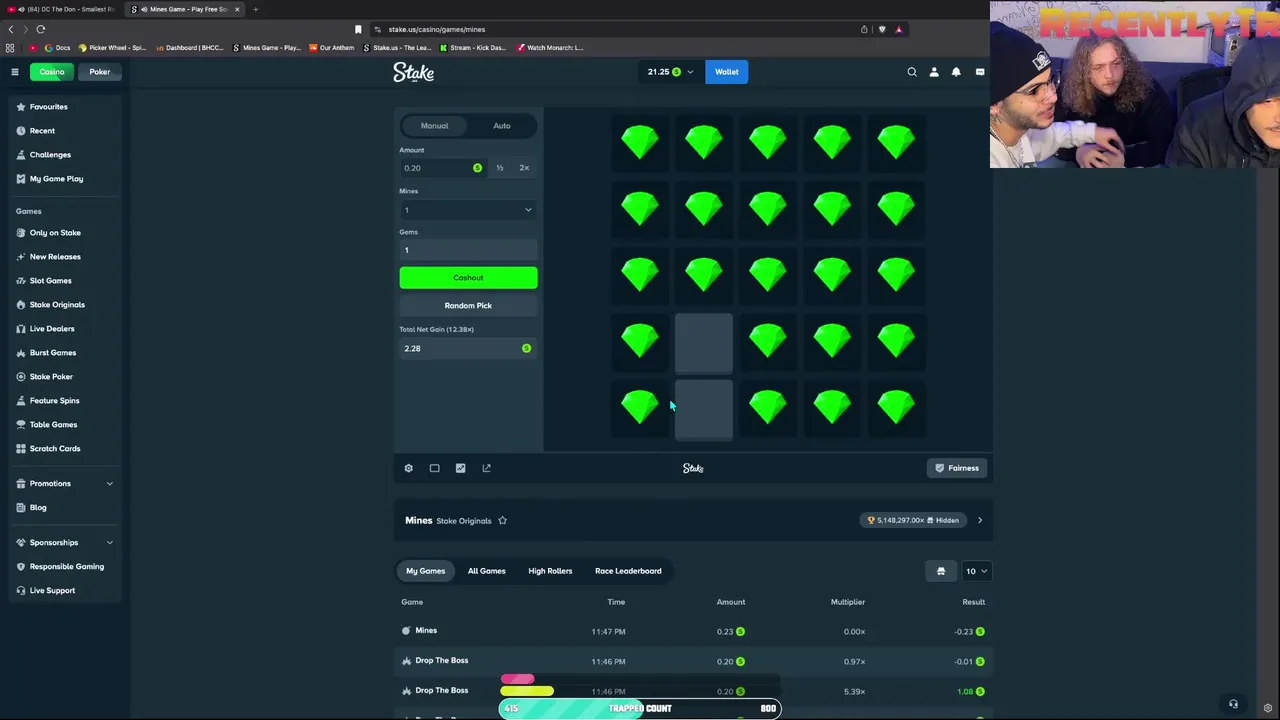Click the Random Pick button

click(x=468, y=305)
